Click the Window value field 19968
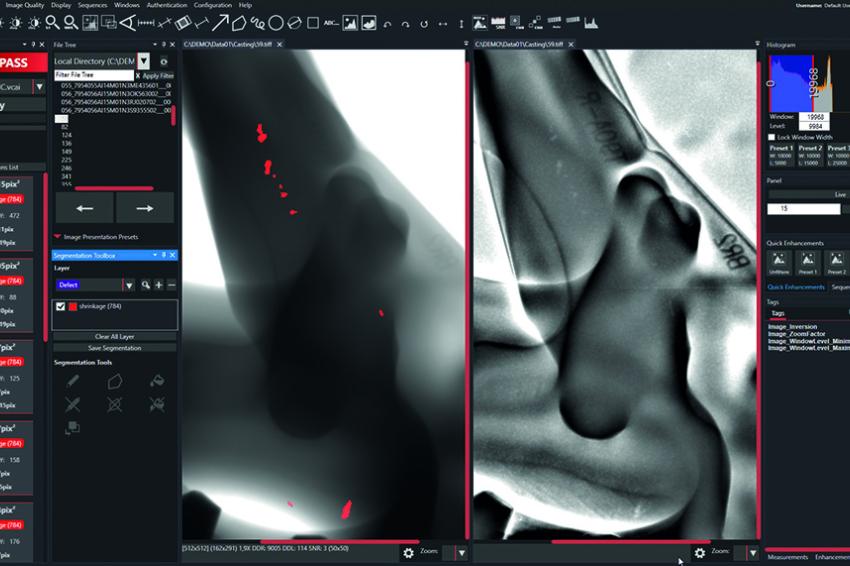Viewport: 850px width, 566px height. [815, 117]
